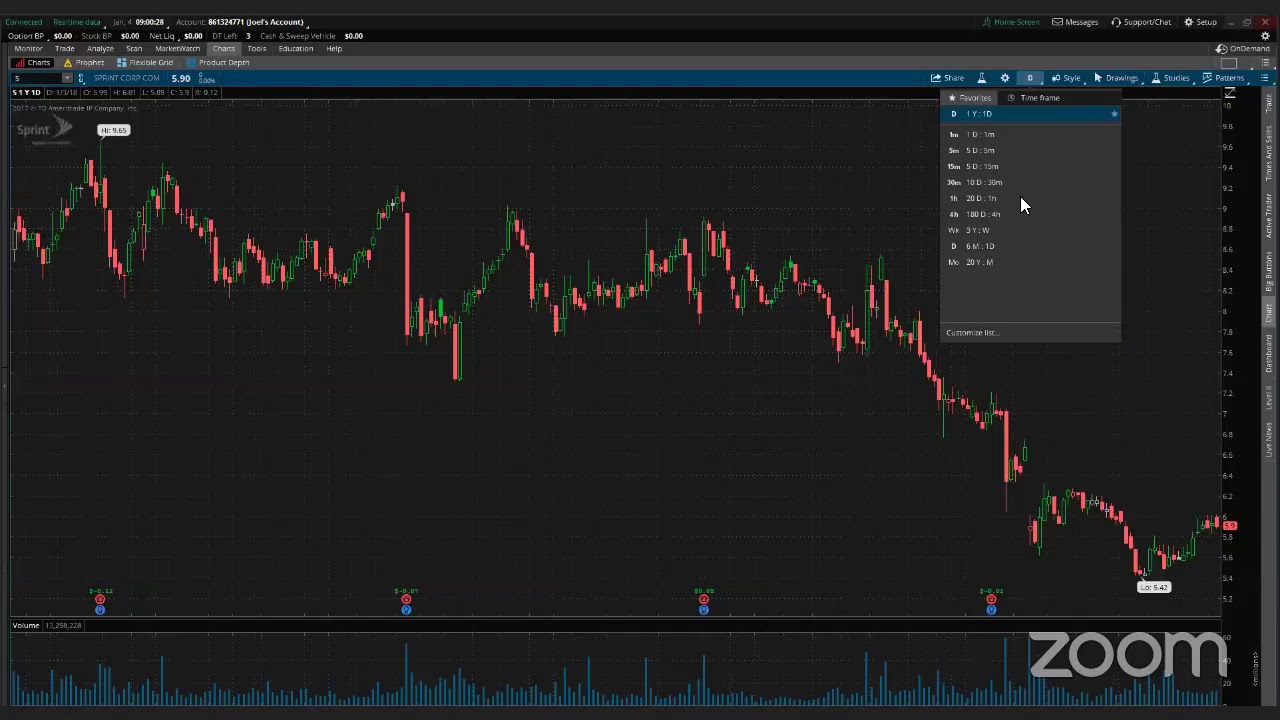Click the leftmost red earnings marker

[100, 599]
